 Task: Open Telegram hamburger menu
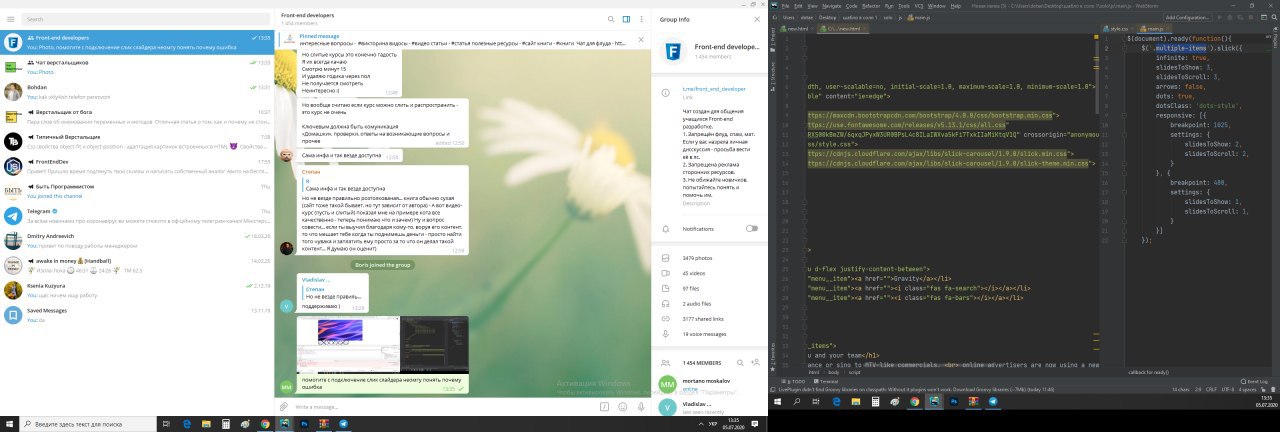[10, 19]
